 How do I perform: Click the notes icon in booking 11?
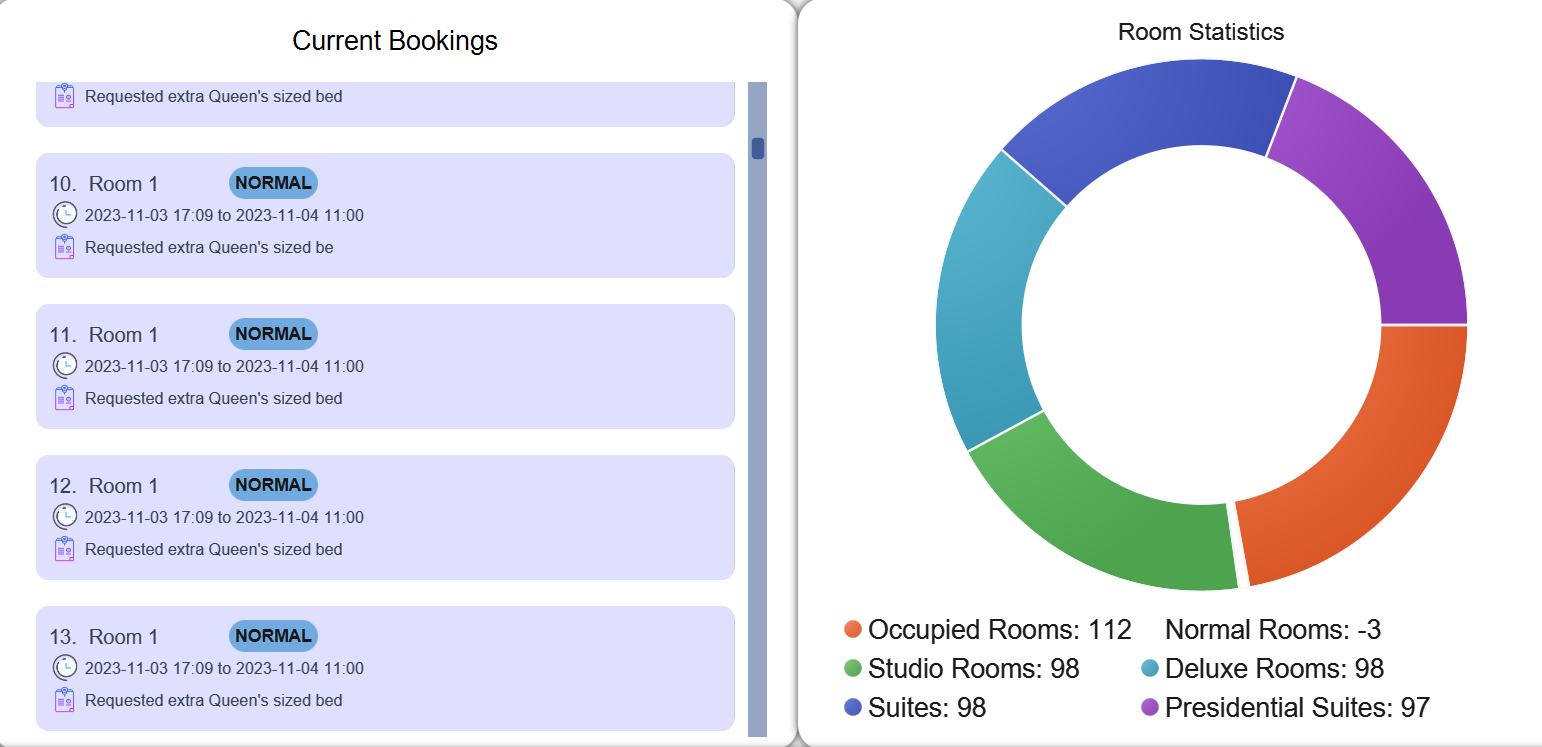65,398
